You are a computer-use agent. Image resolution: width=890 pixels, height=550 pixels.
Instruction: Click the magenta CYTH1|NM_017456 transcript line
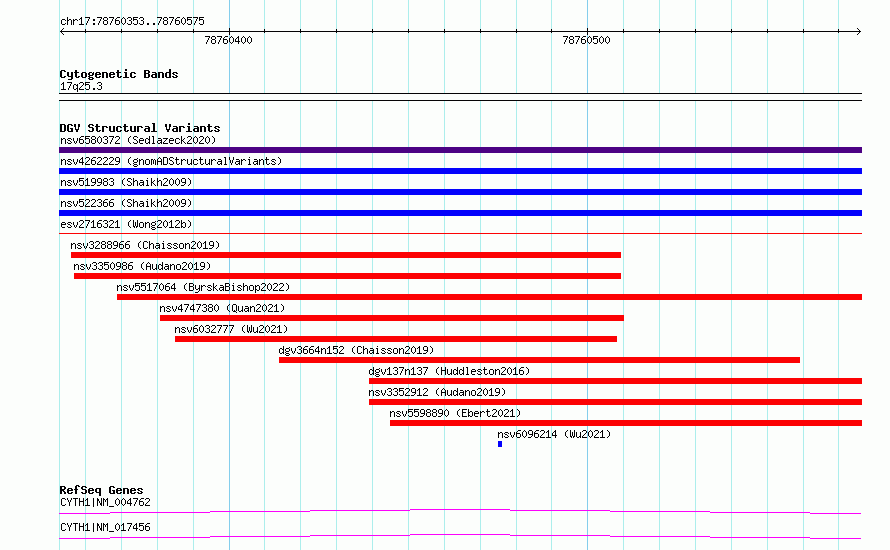click(x=460, y=537)
